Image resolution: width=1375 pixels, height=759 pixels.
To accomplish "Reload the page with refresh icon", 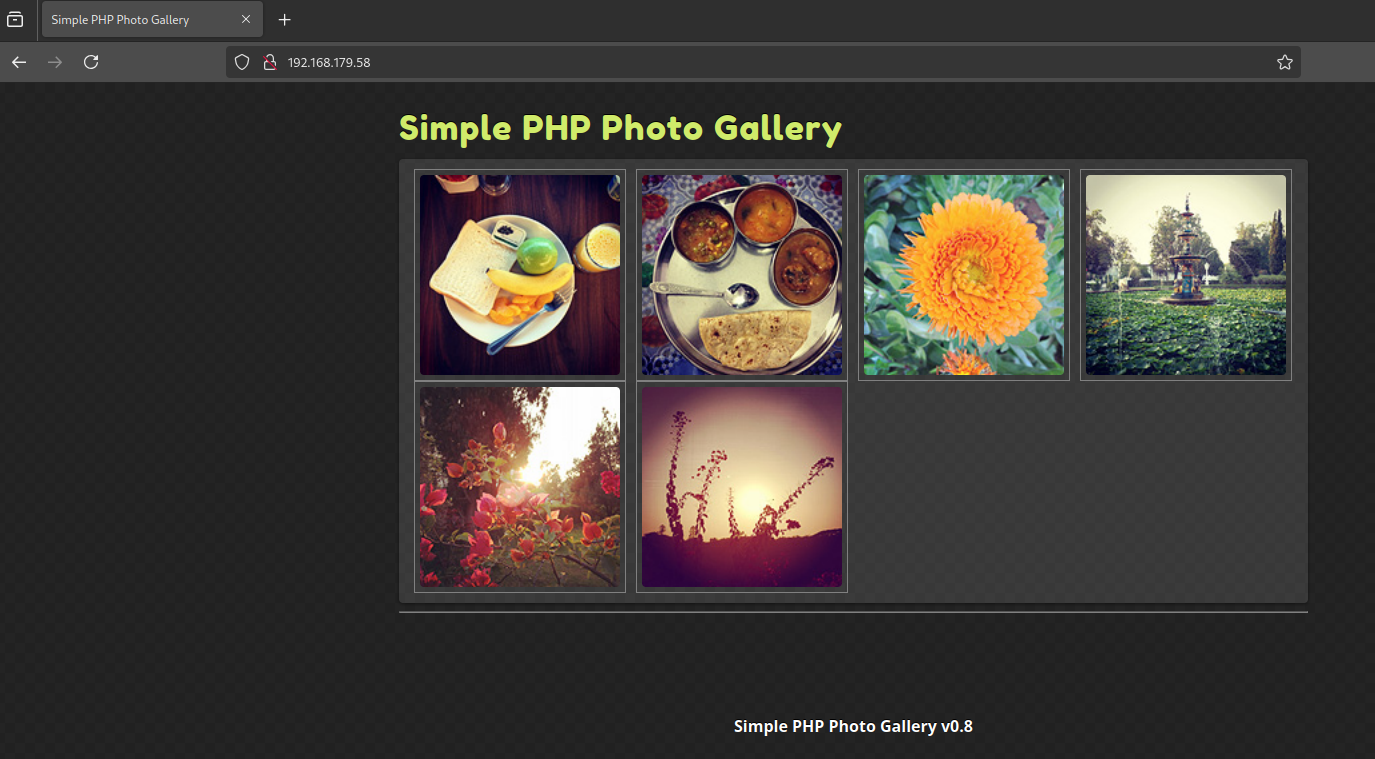I will (x=91, y=62).
